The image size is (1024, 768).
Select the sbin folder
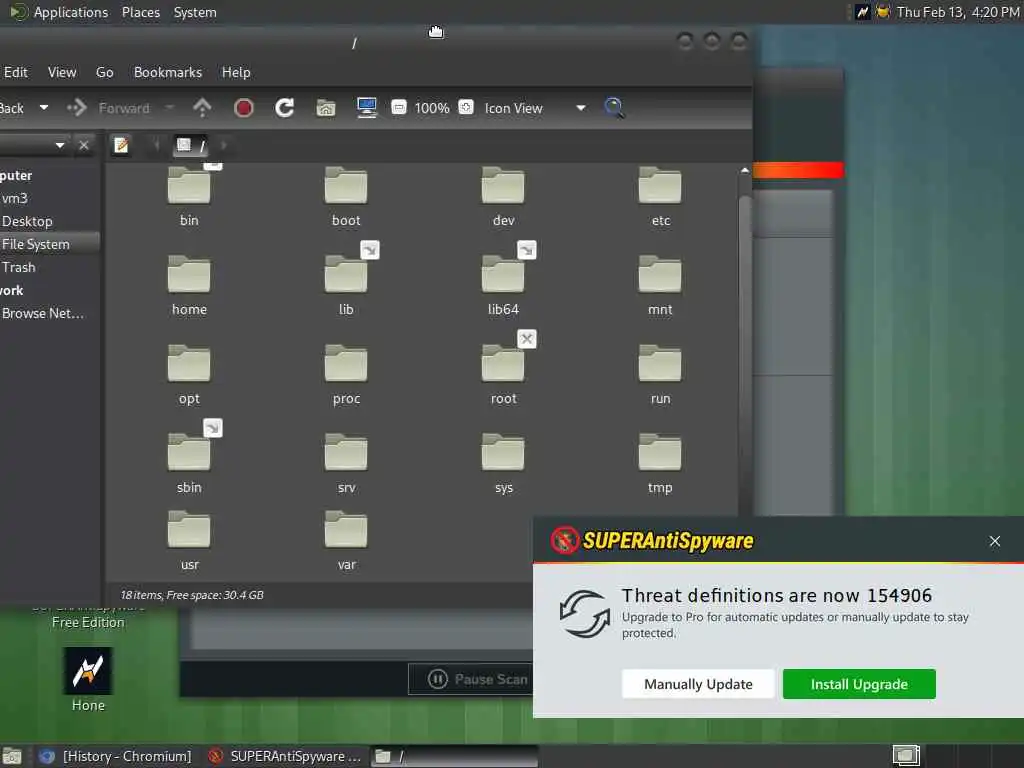(x=189, y=462)
